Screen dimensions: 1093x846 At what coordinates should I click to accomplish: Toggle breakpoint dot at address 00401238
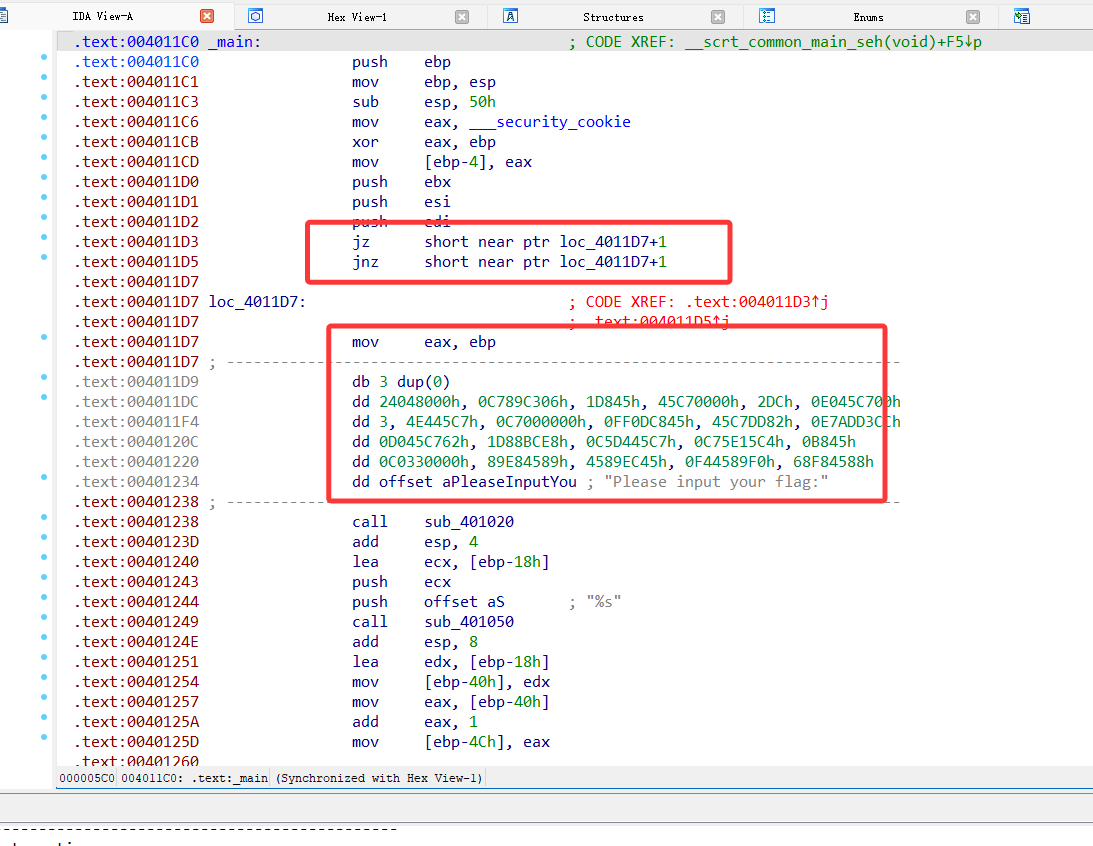(44, 517)
